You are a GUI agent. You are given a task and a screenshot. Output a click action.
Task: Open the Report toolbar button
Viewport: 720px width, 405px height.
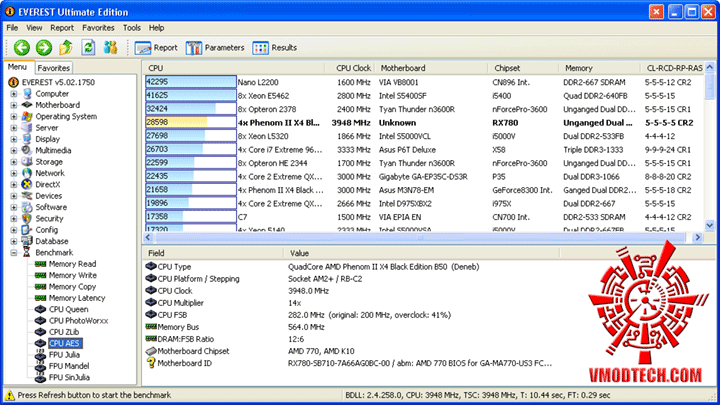156,48
